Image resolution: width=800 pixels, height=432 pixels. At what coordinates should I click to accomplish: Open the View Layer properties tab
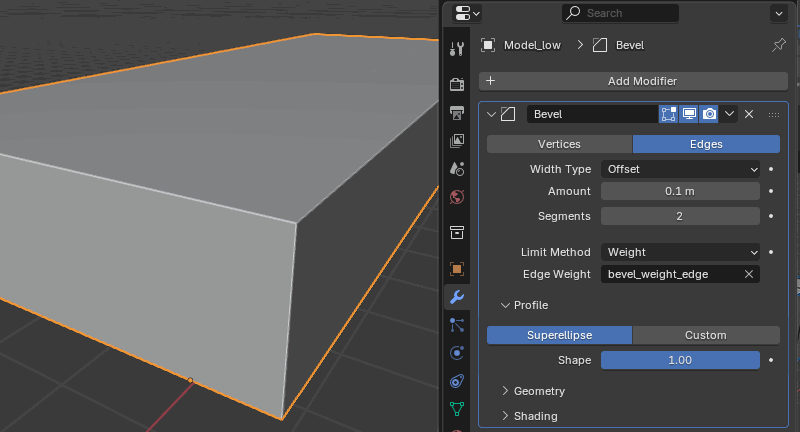pos(457,141)
